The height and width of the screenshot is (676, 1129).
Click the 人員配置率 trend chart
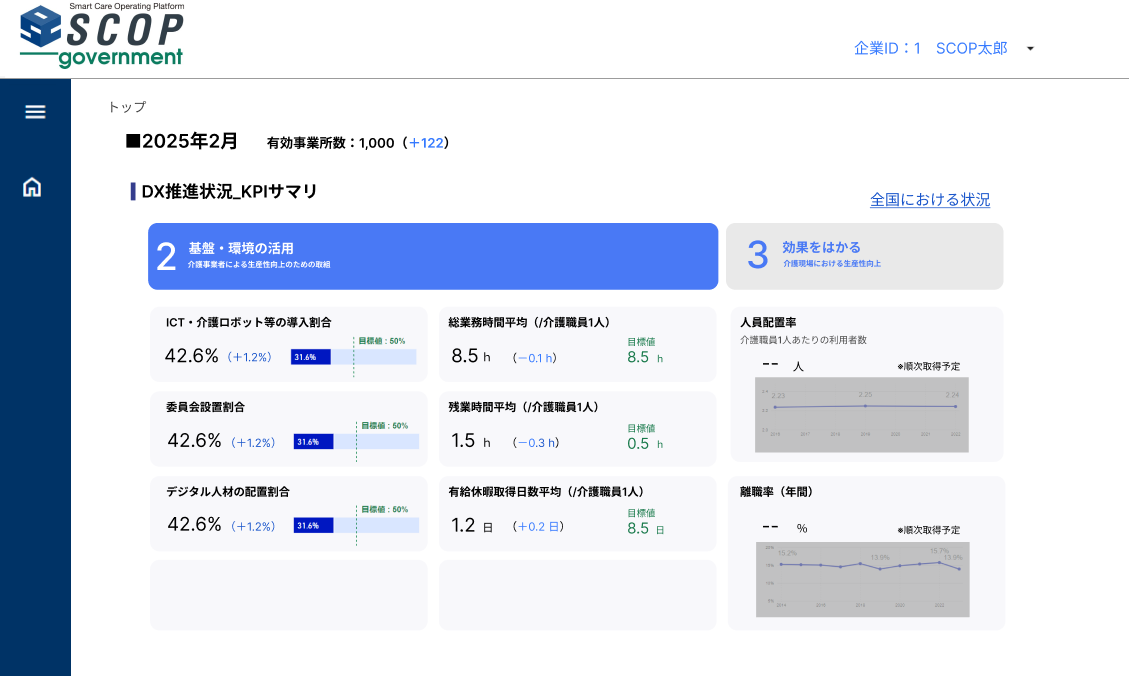pyautogui.click(x=863, y=415)
